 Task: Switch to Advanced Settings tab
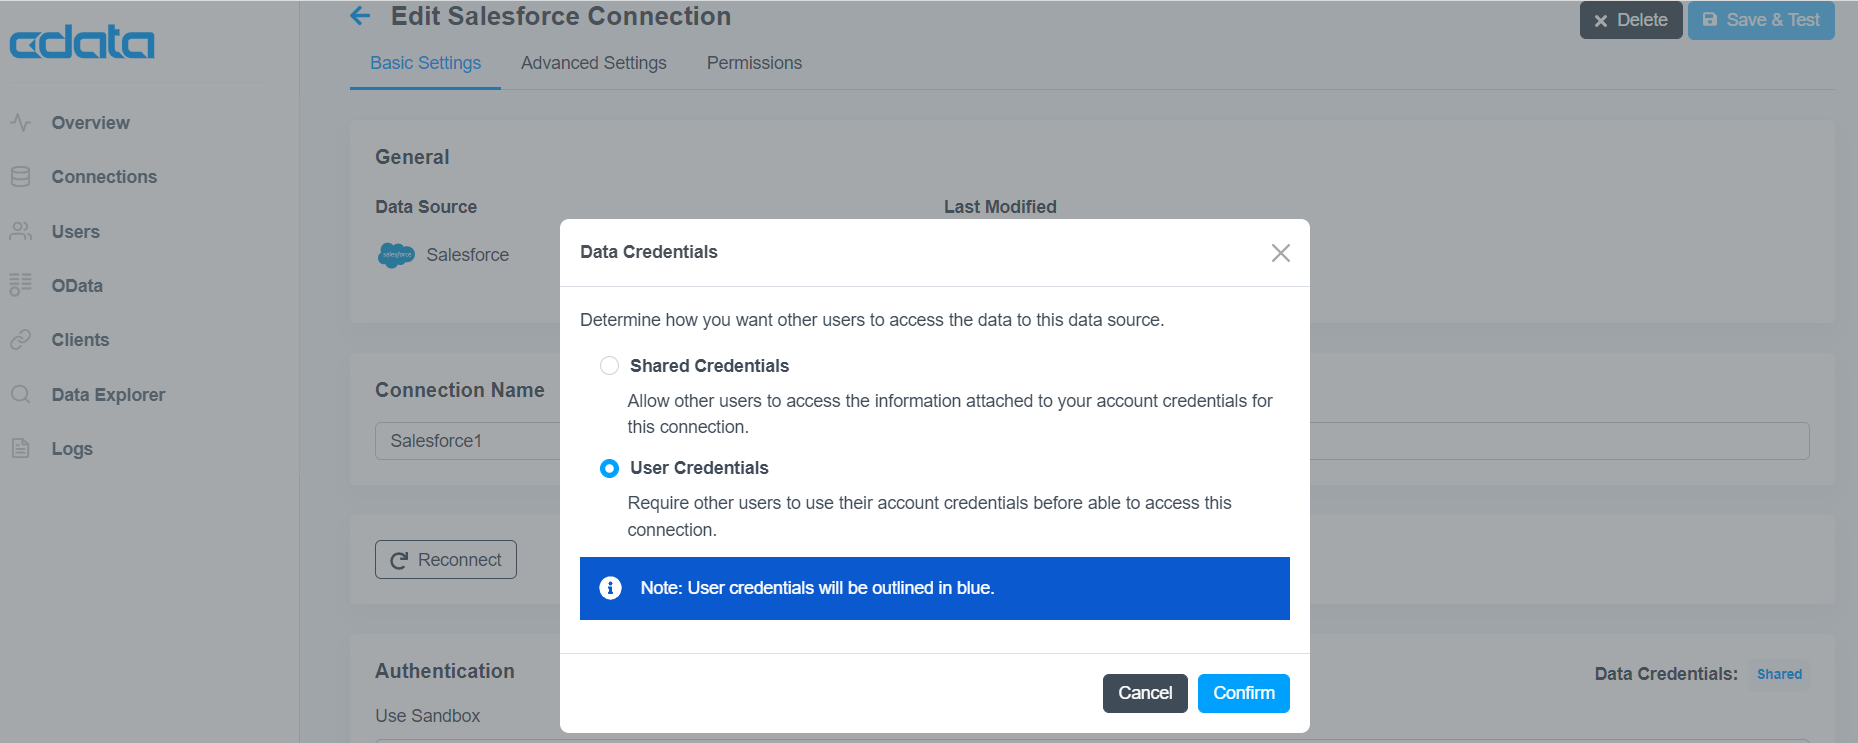(593, 63)
